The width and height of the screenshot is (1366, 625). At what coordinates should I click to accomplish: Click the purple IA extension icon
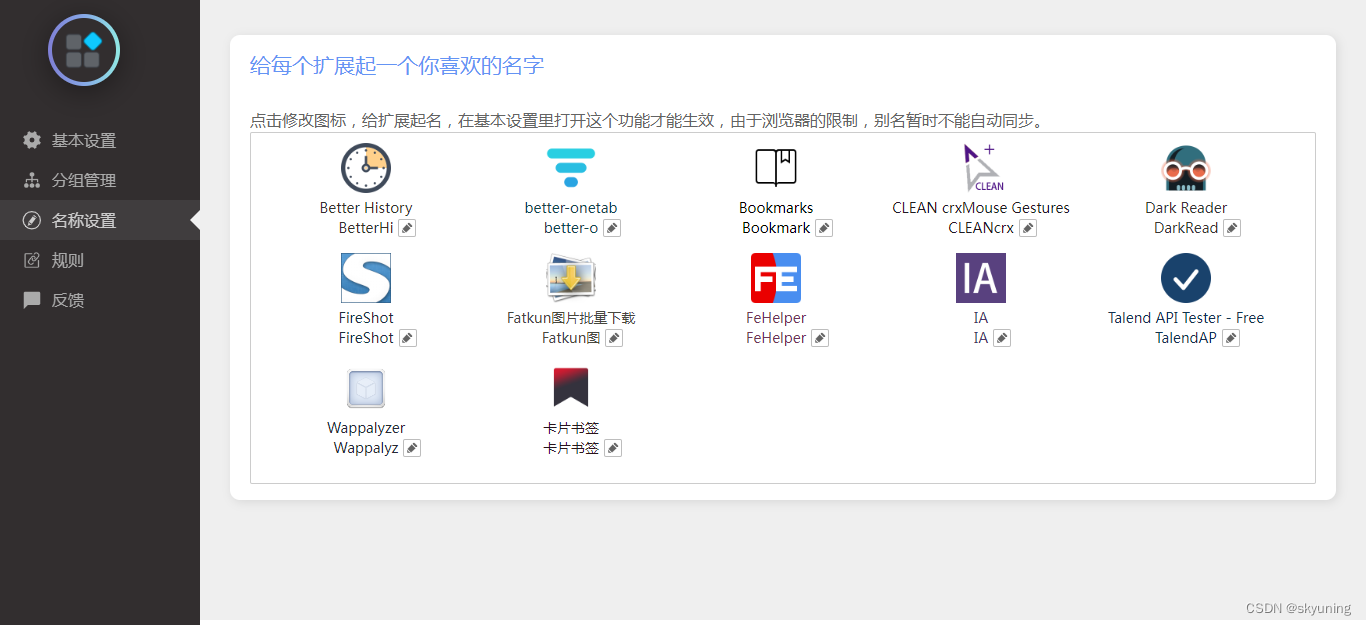coord(981,278)
